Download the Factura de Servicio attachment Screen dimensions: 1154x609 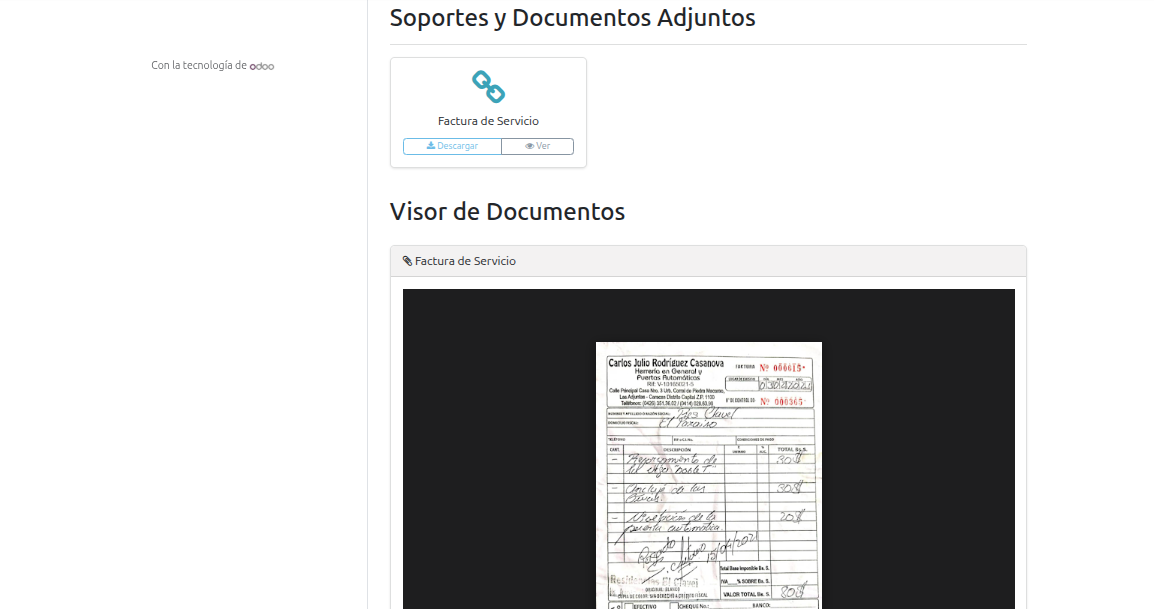452,146
